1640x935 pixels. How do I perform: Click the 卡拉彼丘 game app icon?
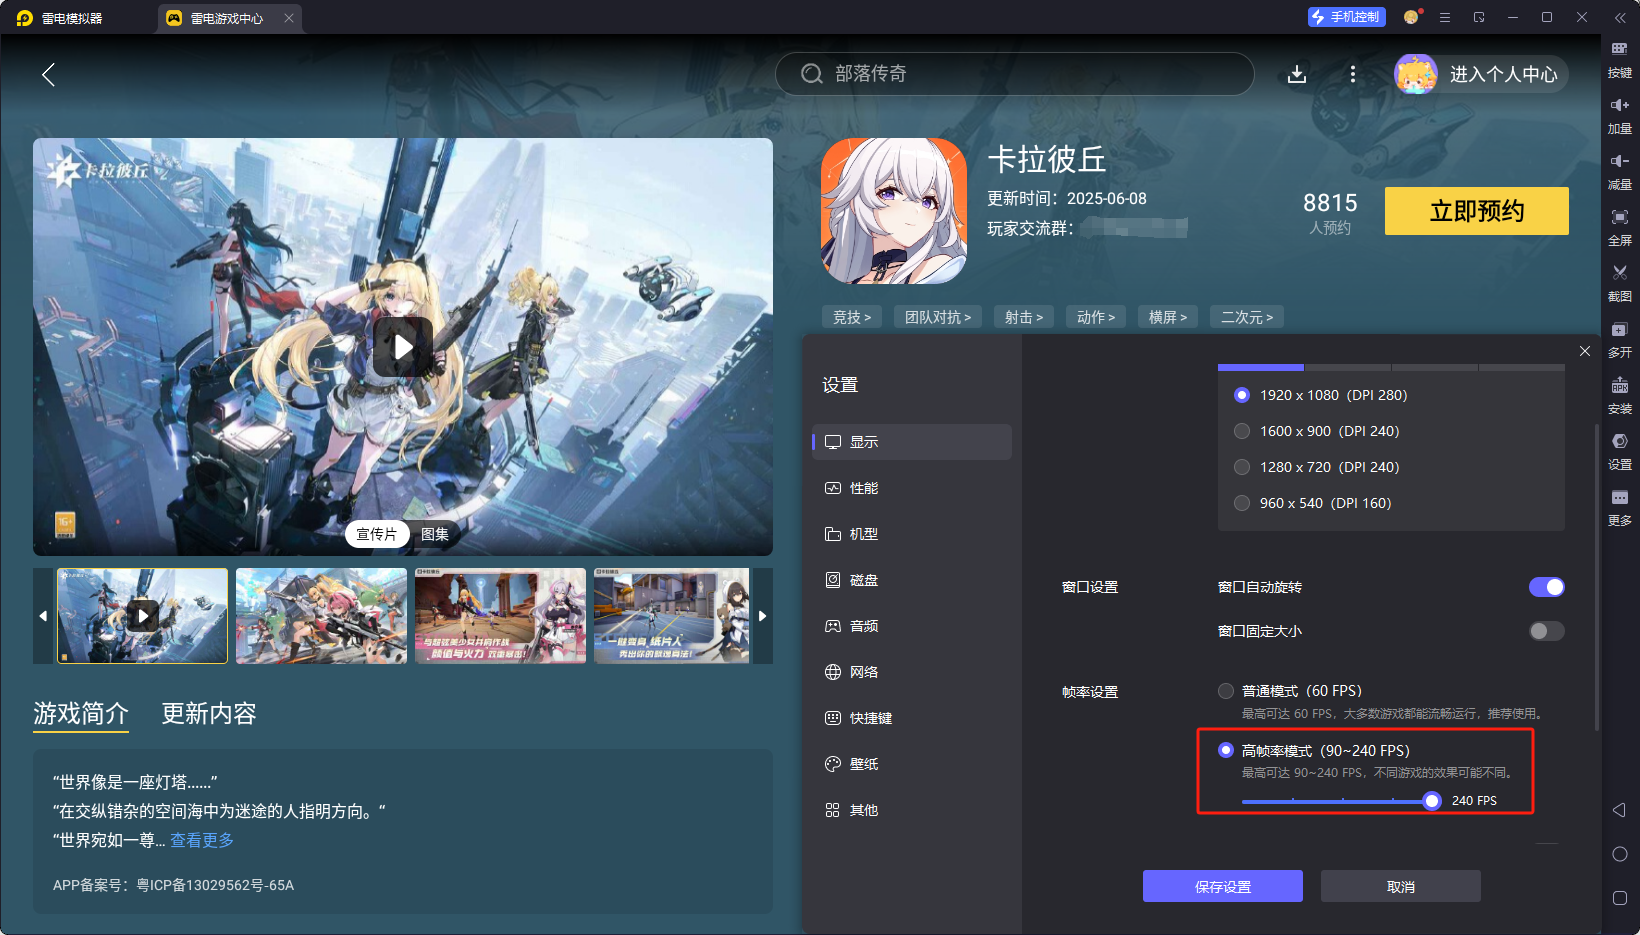coord(894,211)
